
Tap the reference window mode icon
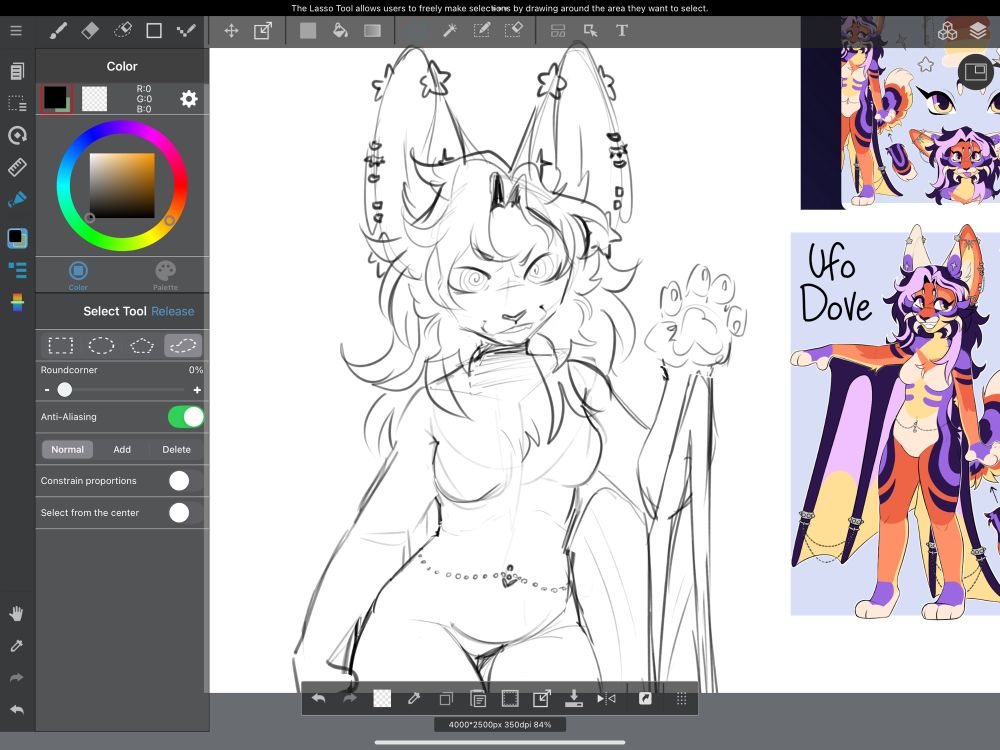coord(976,71)
